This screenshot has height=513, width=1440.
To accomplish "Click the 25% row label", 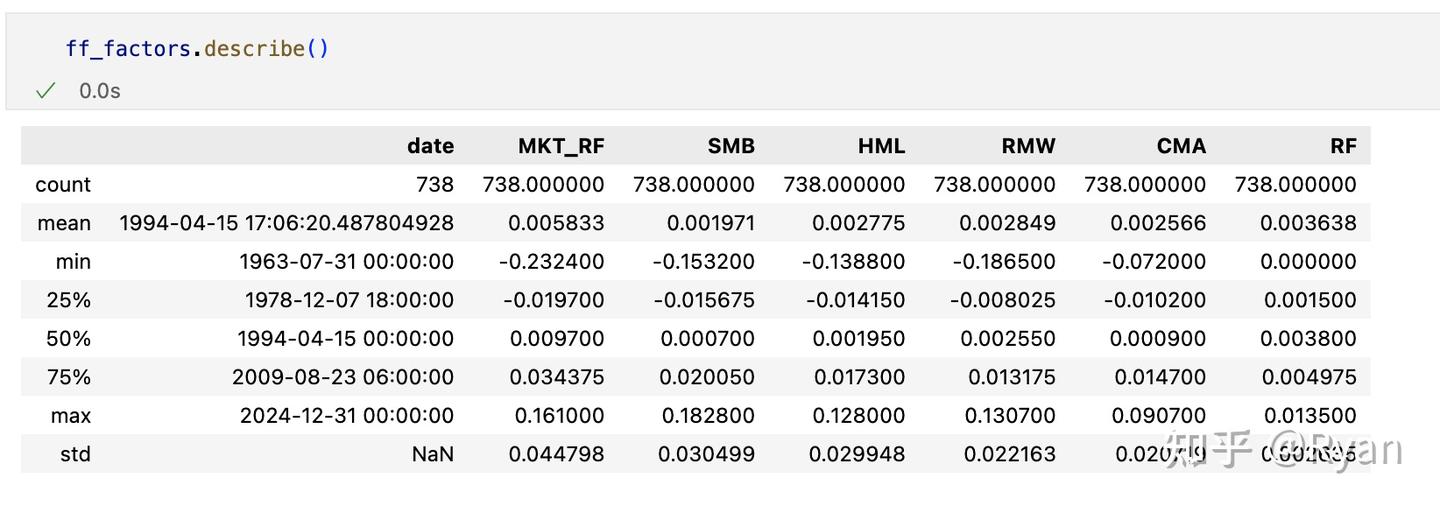I will (x=68, y=300).
